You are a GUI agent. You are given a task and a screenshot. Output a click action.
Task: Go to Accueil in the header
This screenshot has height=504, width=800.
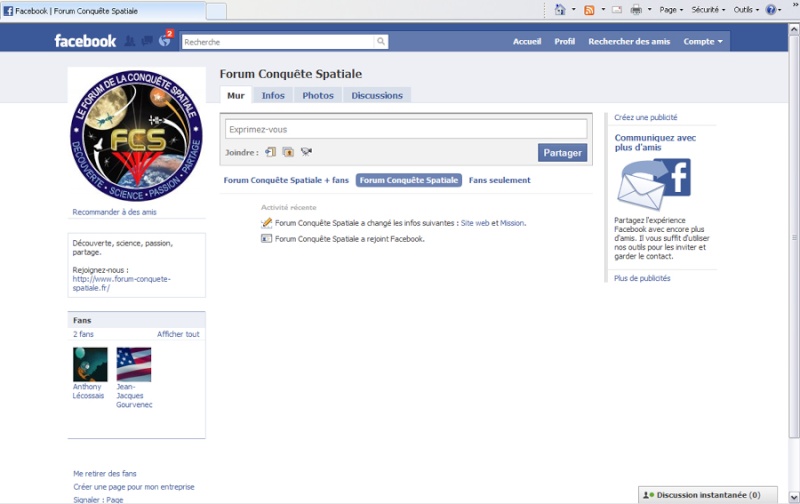[x=527, y=41]
